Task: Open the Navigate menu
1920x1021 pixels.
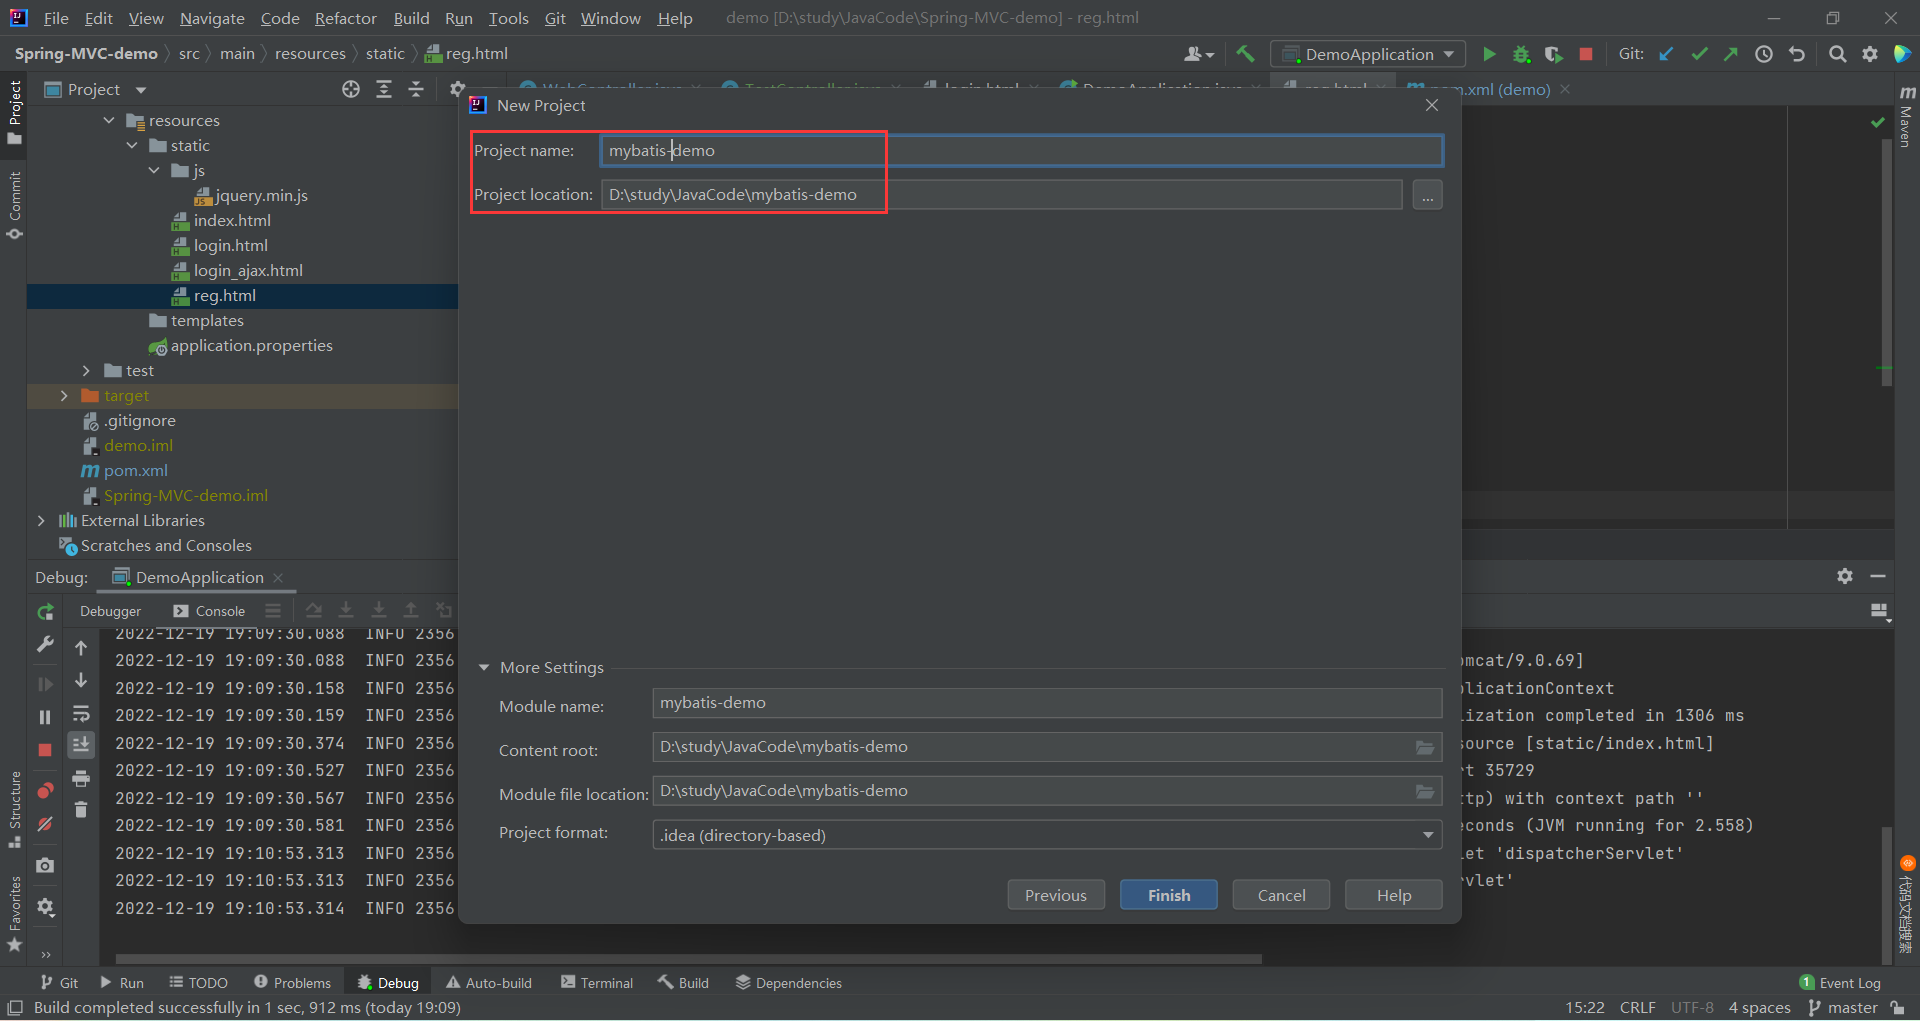Action: pos(212,18)
